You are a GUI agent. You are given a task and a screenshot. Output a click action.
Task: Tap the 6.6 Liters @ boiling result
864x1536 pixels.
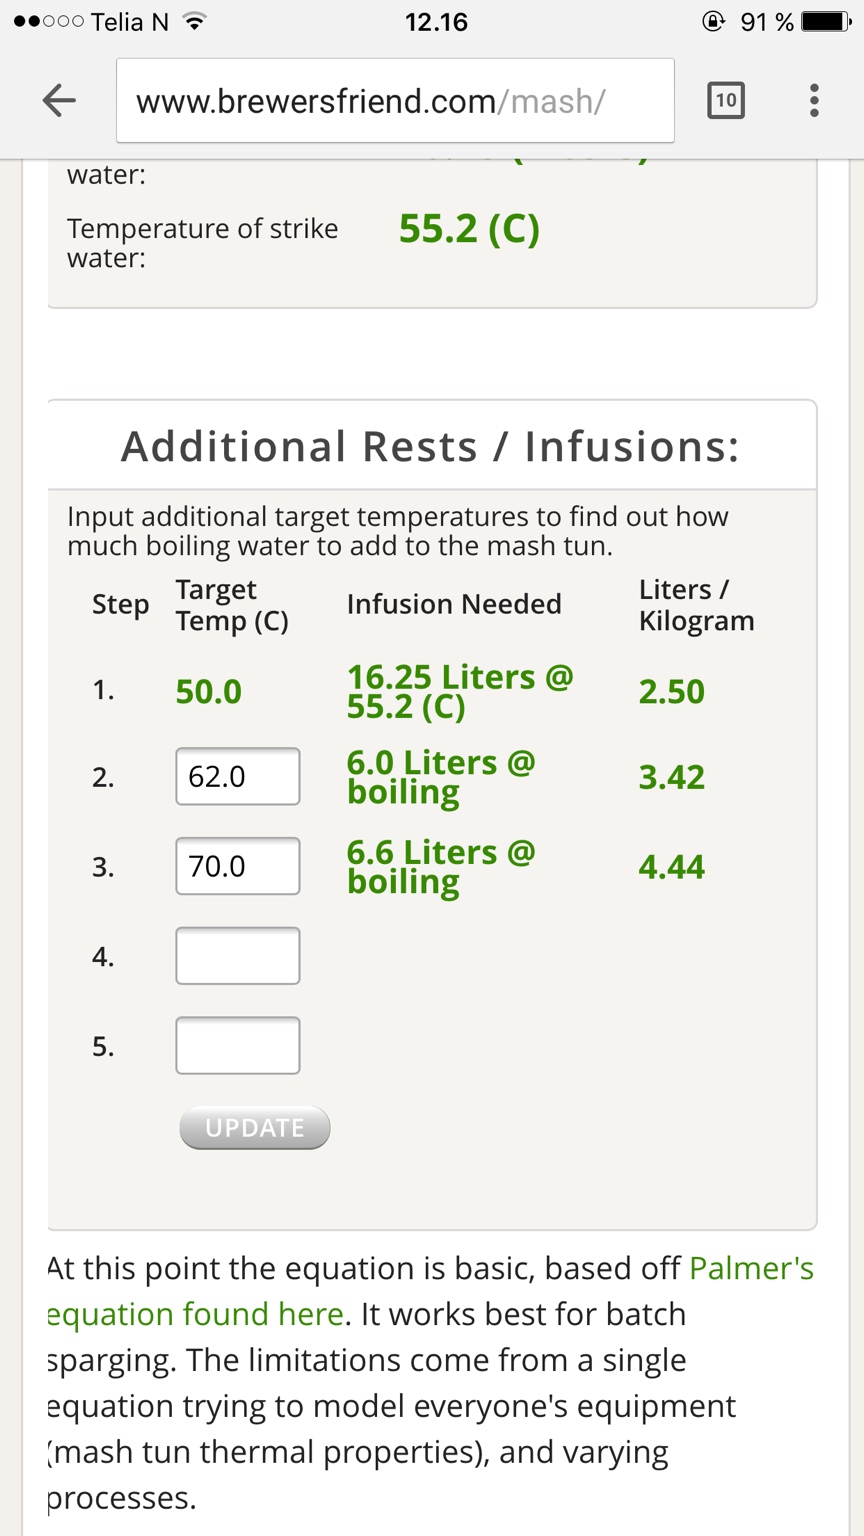441,867
